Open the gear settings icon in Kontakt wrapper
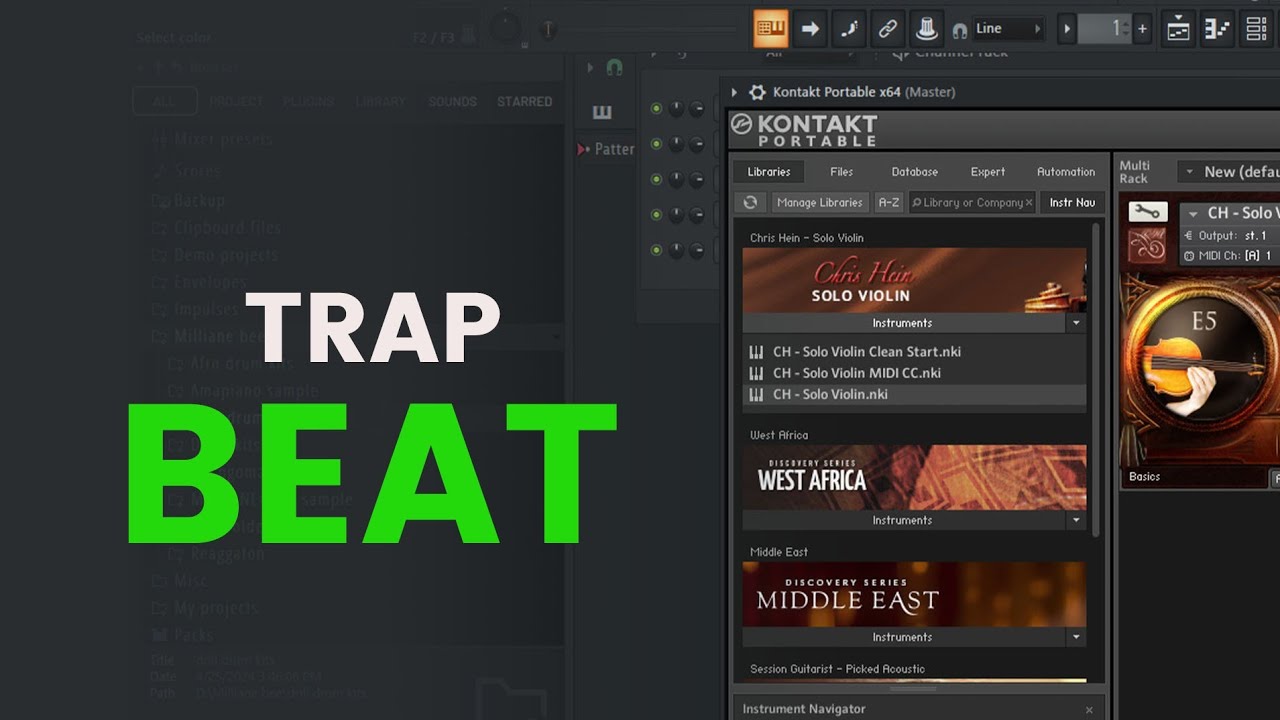This screenshot has height=720, width=1280. pos(757,92)
